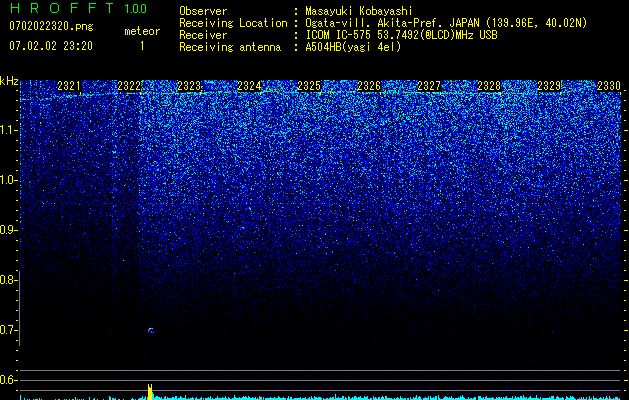This screenshot has height=400, width=629.
Task: Click filename 0702022320.png
Action: pyautogui.click(x=51, y=27)
